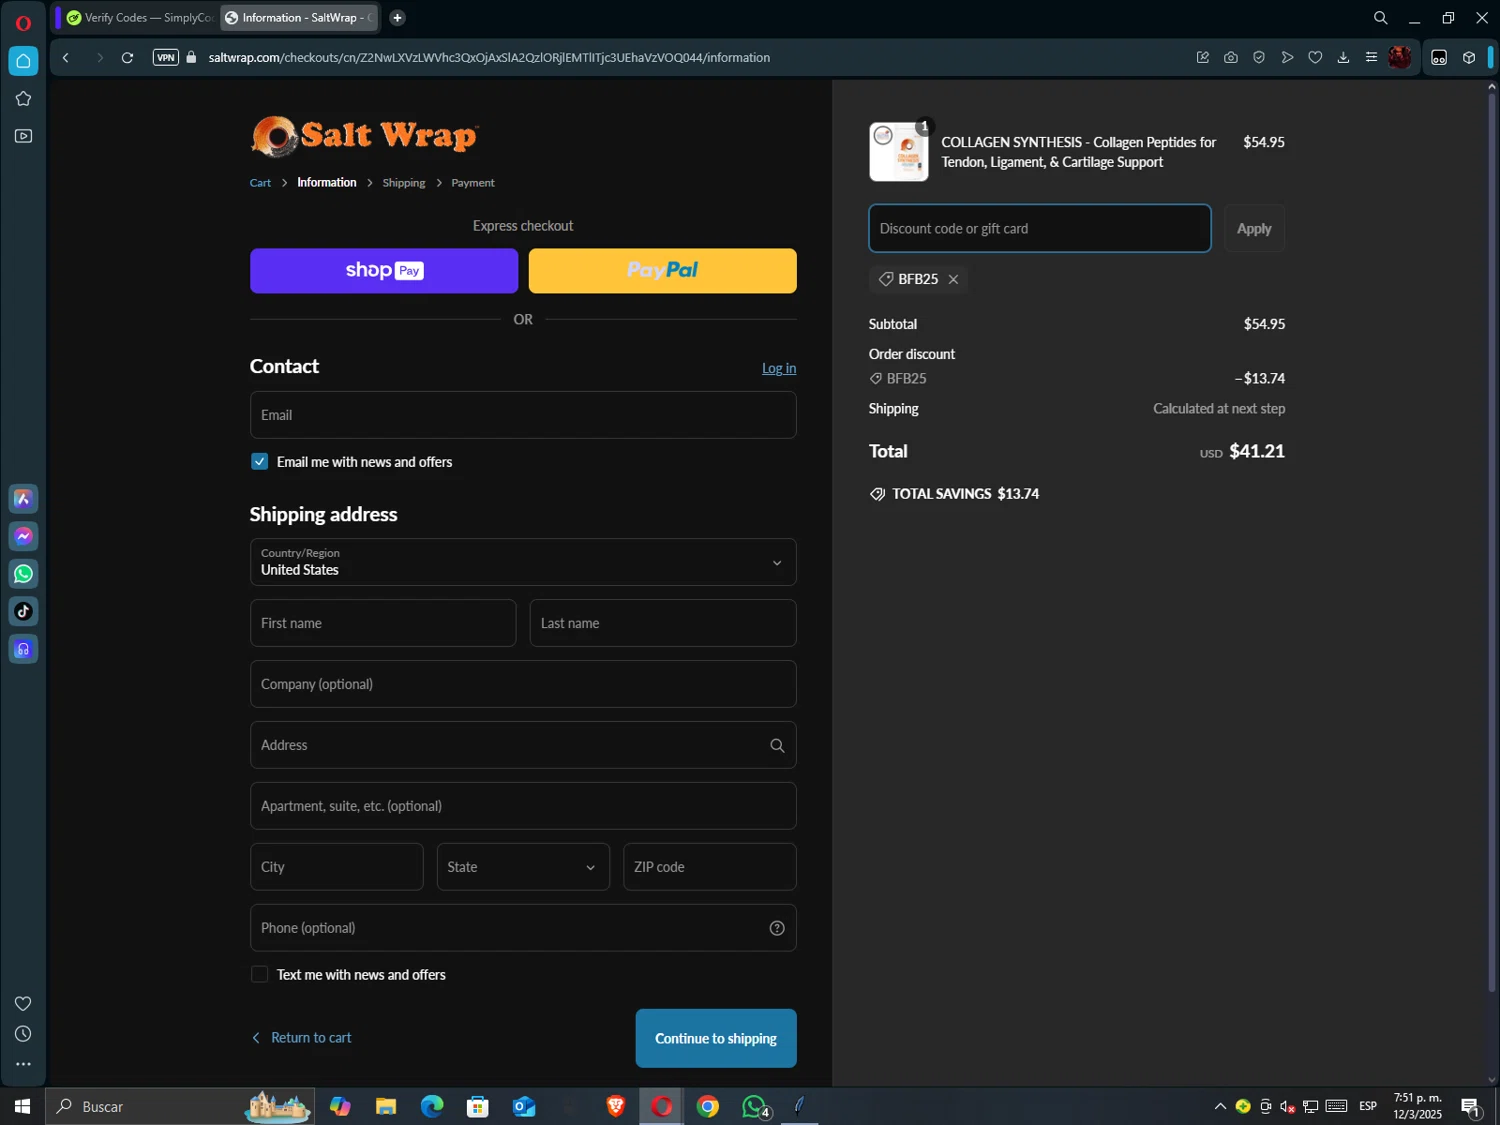1500x1125 pixels.
Task: Reload the current page
Action: (x=127, y=58)
